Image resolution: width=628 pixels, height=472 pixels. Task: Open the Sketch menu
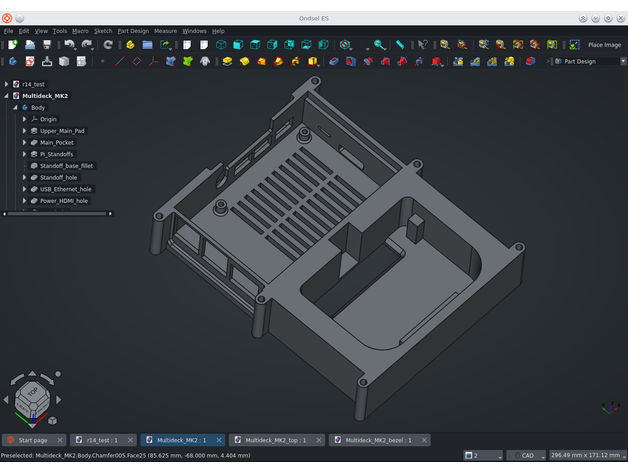point(103,31)
